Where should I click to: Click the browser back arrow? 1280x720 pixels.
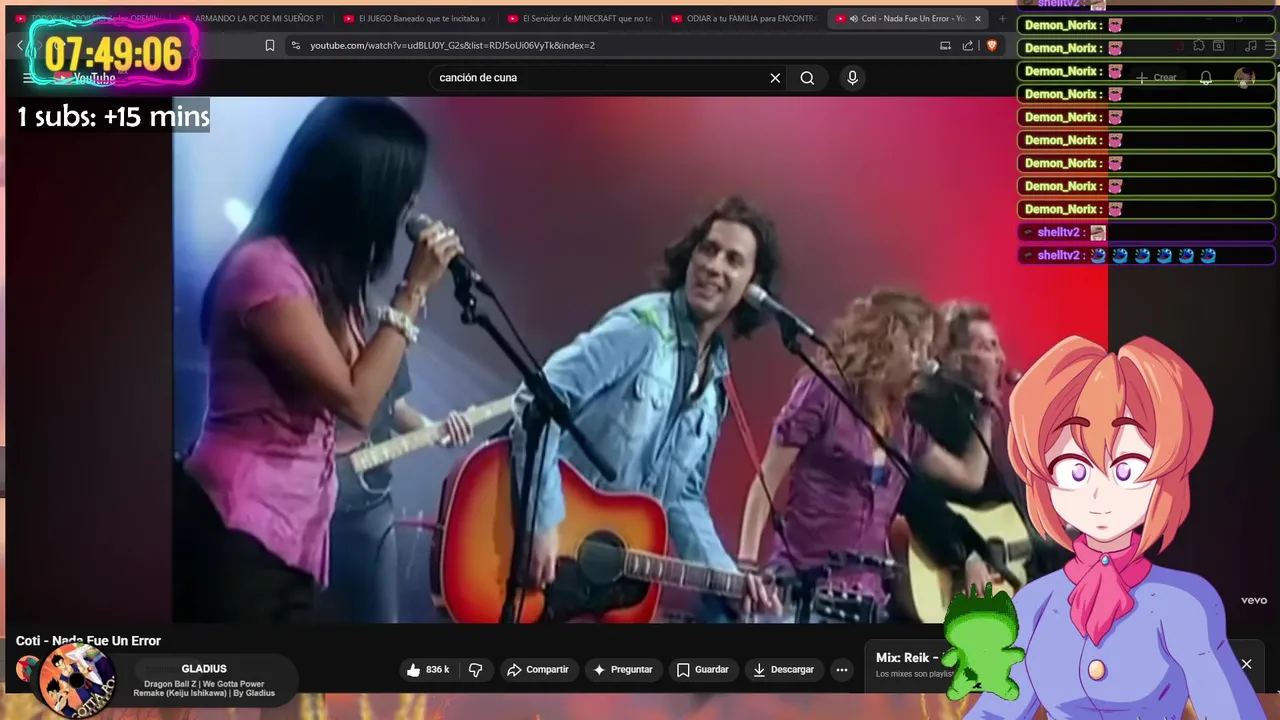coord(19,45)
